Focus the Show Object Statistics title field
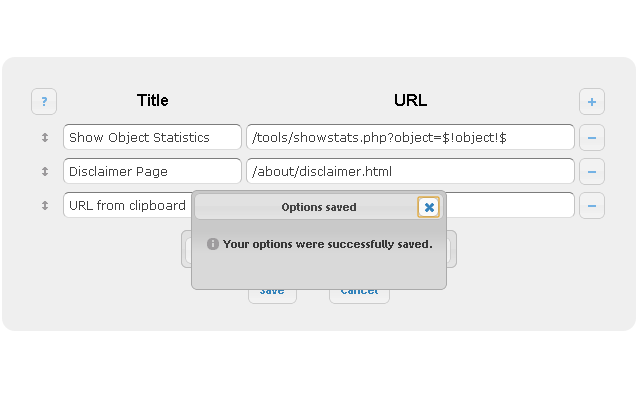The width and height of the screenshot is (640, 400). pos(152,137)
